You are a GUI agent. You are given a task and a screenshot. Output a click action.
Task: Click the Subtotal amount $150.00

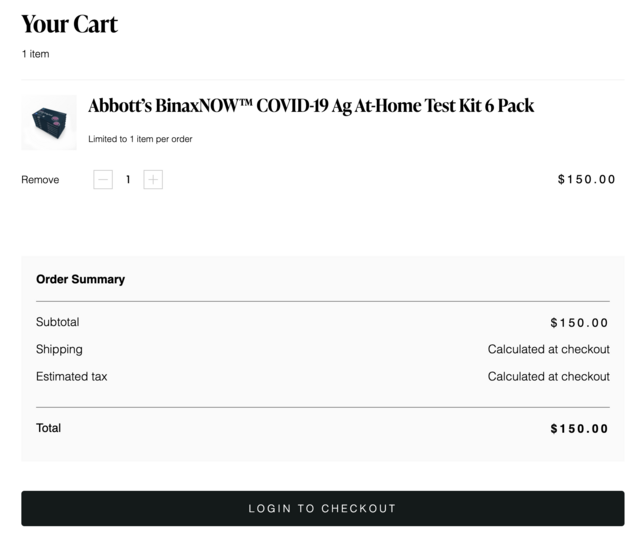click(x=579, y=323)
